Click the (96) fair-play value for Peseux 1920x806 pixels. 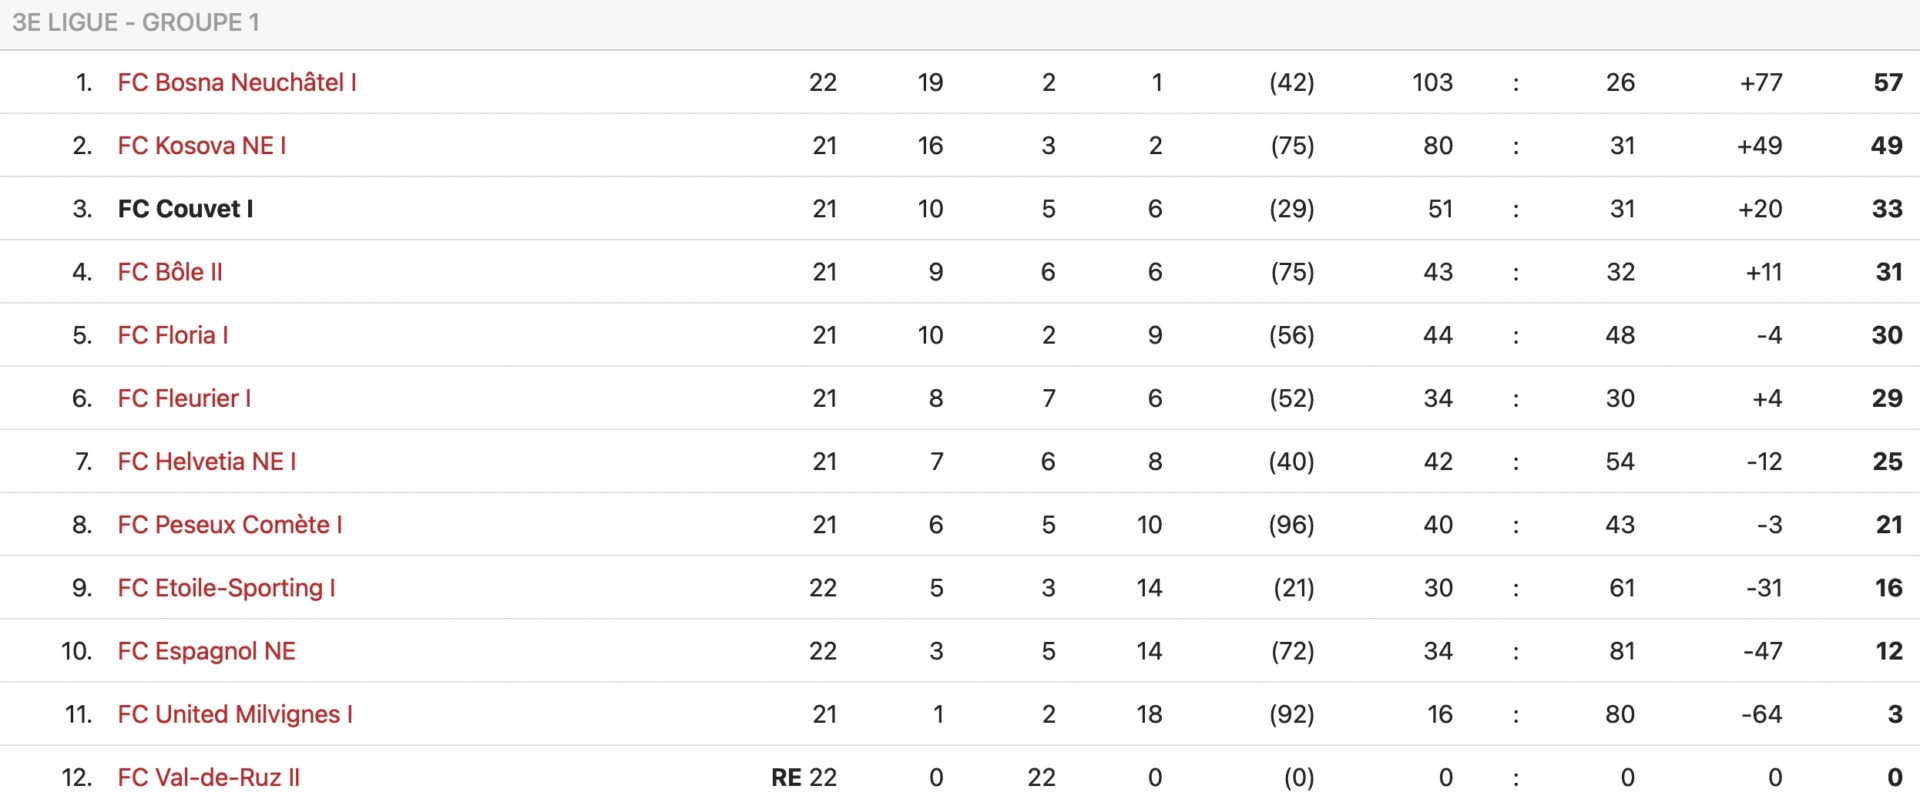coord(1291,524)
